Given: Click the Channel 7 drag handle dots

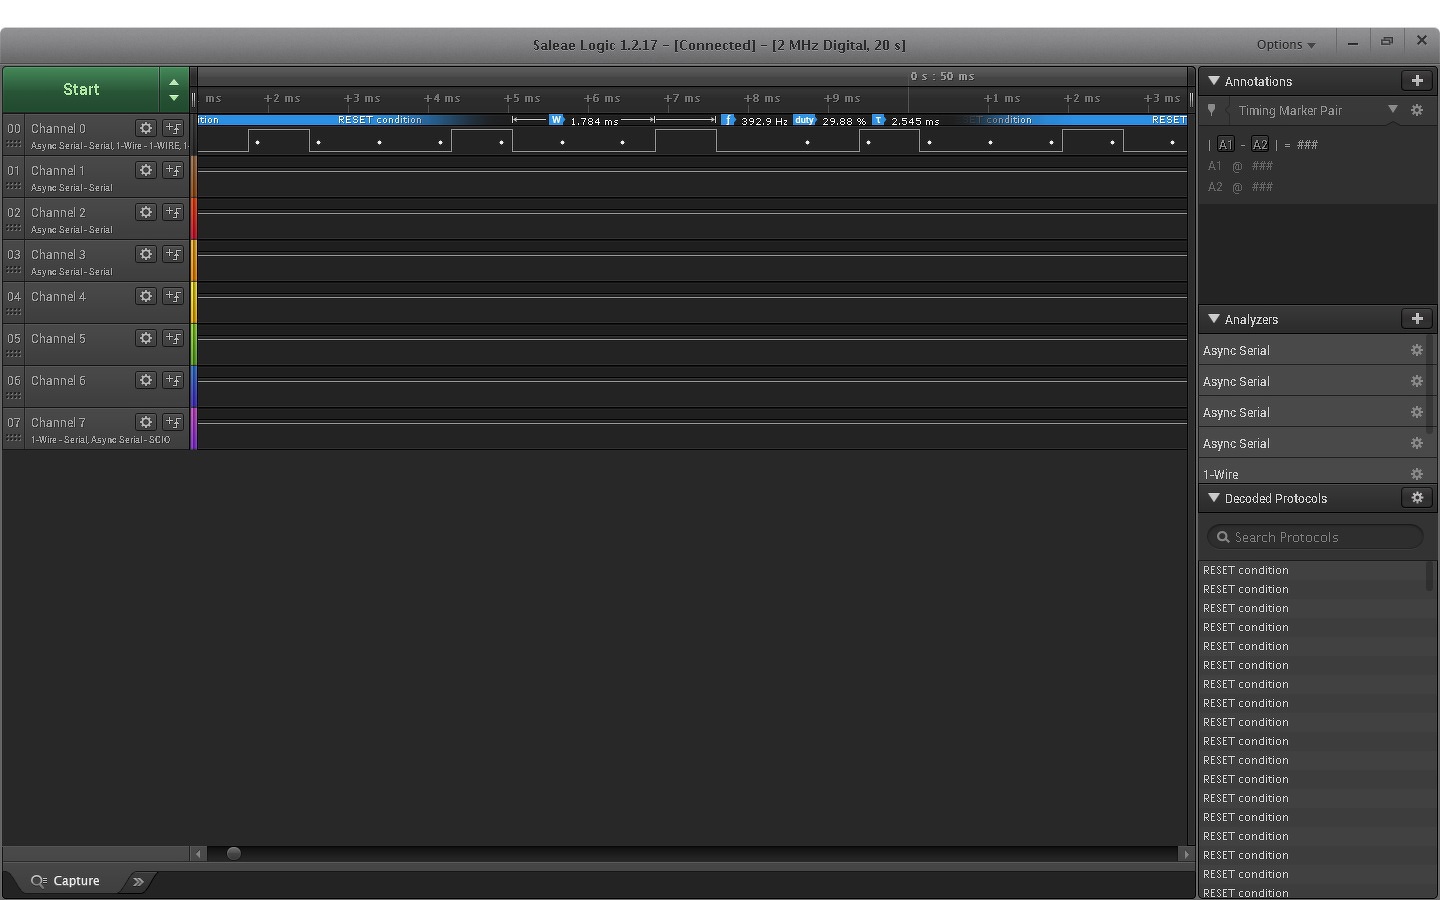Looking at the screenshot, I should [x=14, y=439].
